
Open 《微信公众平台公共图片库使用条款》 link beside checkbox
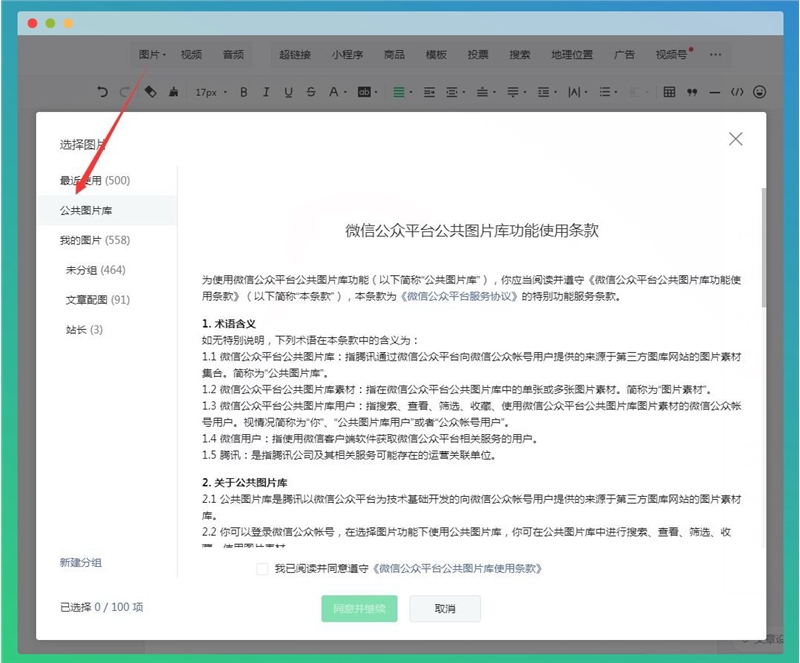[x=457, y=568]
